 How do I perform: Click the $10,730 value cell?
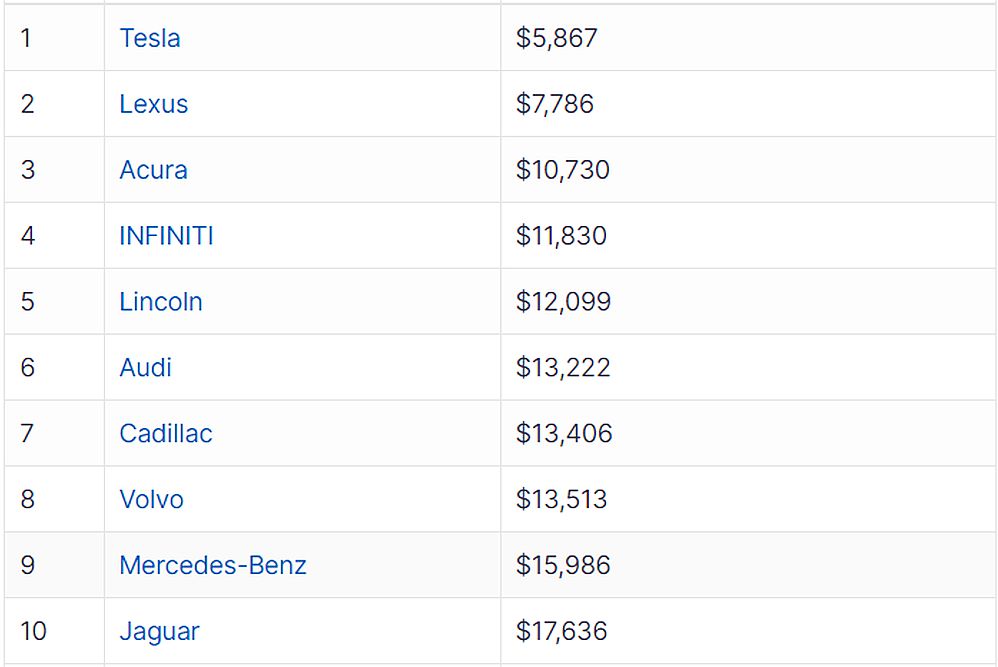[748, 170]
